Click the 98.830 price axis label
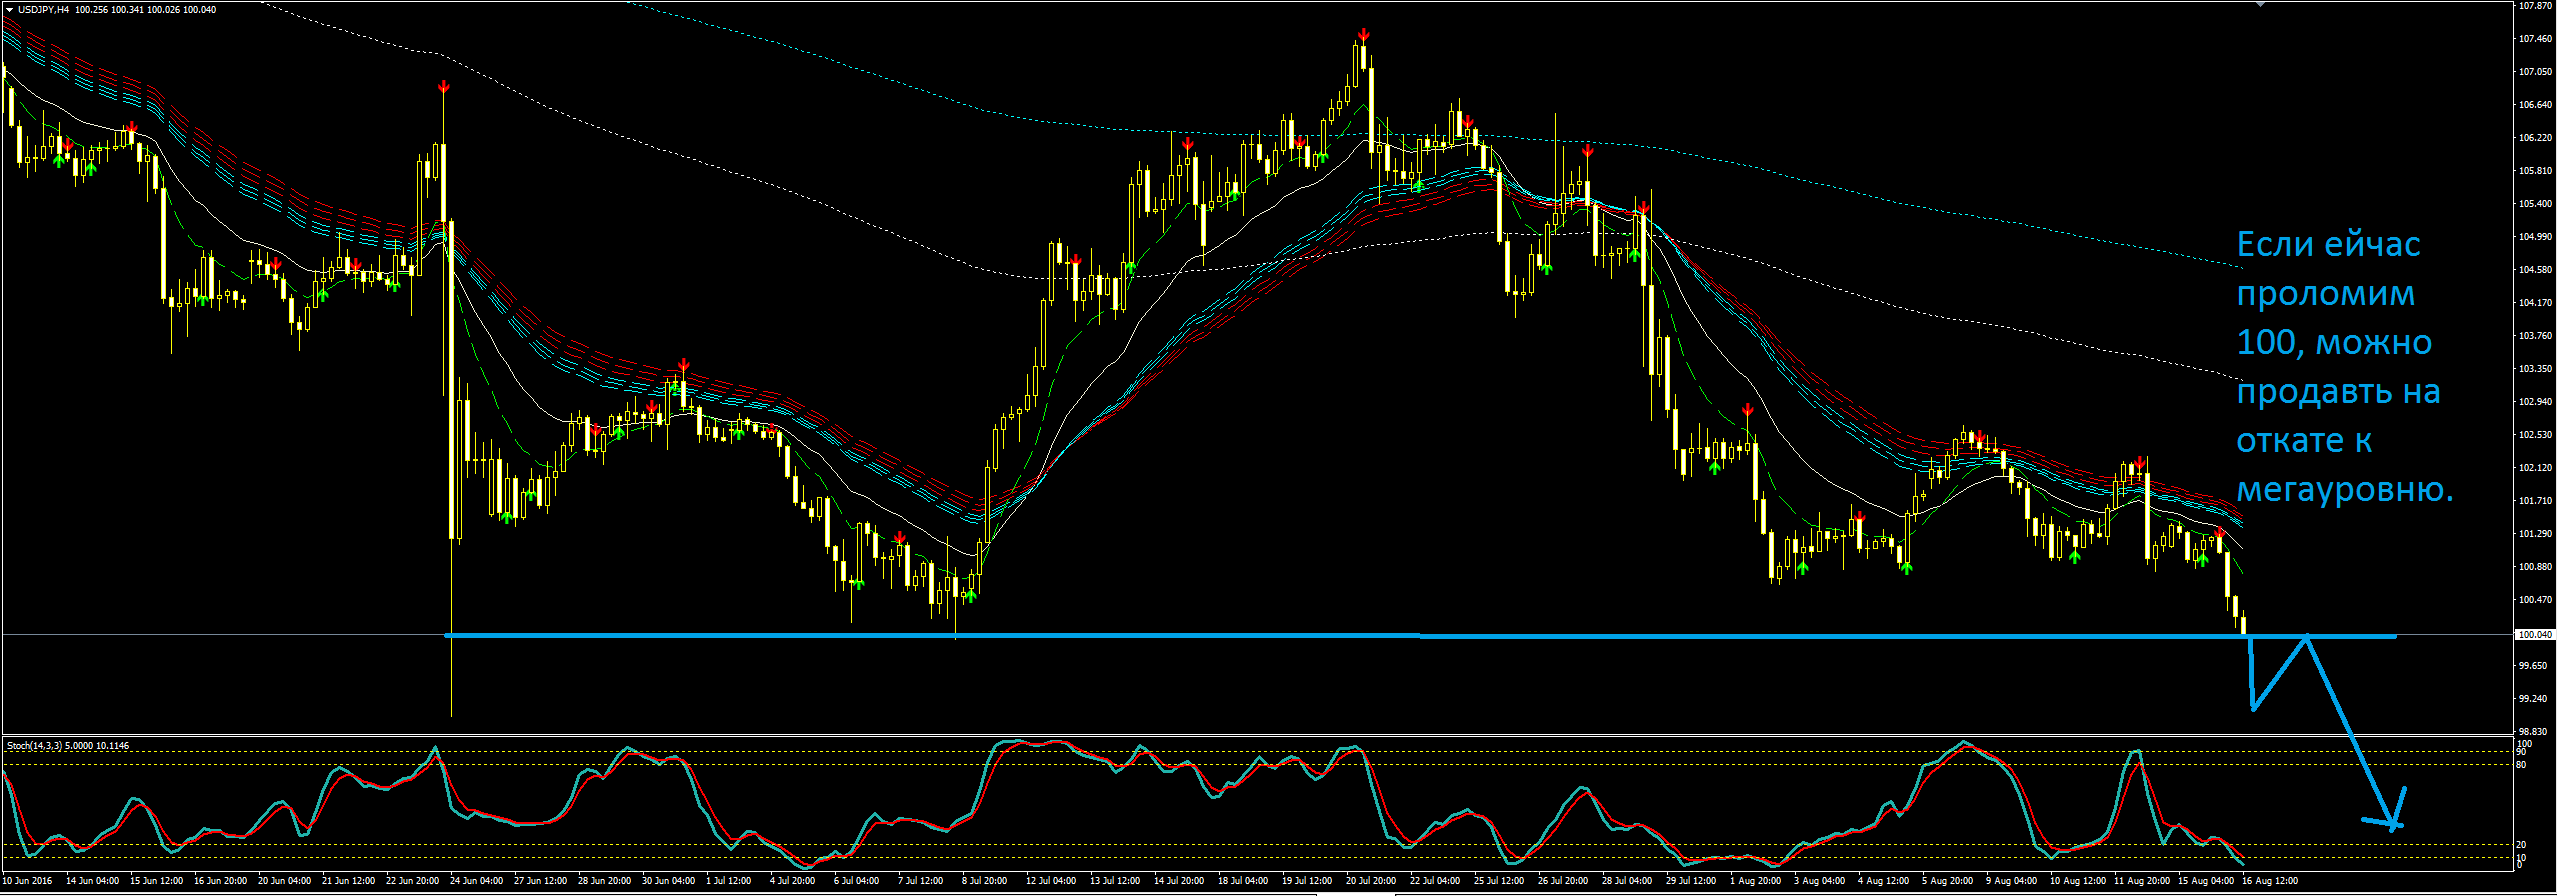Screen dimensions: 2557x896 point(2533,732)
